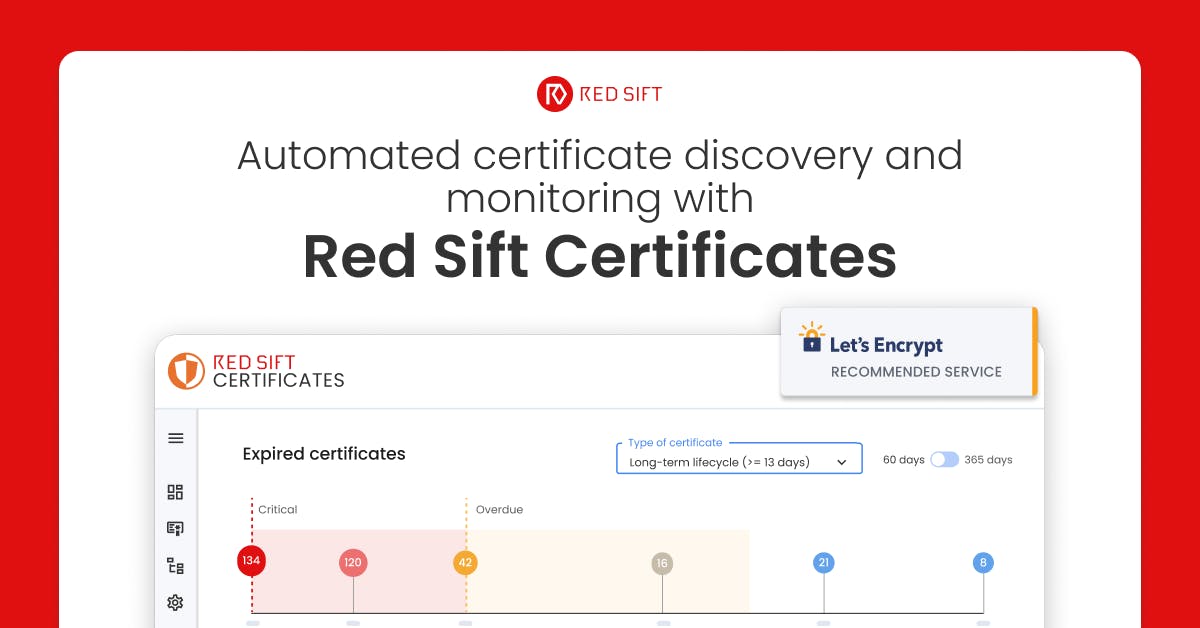
Task: Open the Let's Encrypt recommended service card
Action: [x=908, y=352]
